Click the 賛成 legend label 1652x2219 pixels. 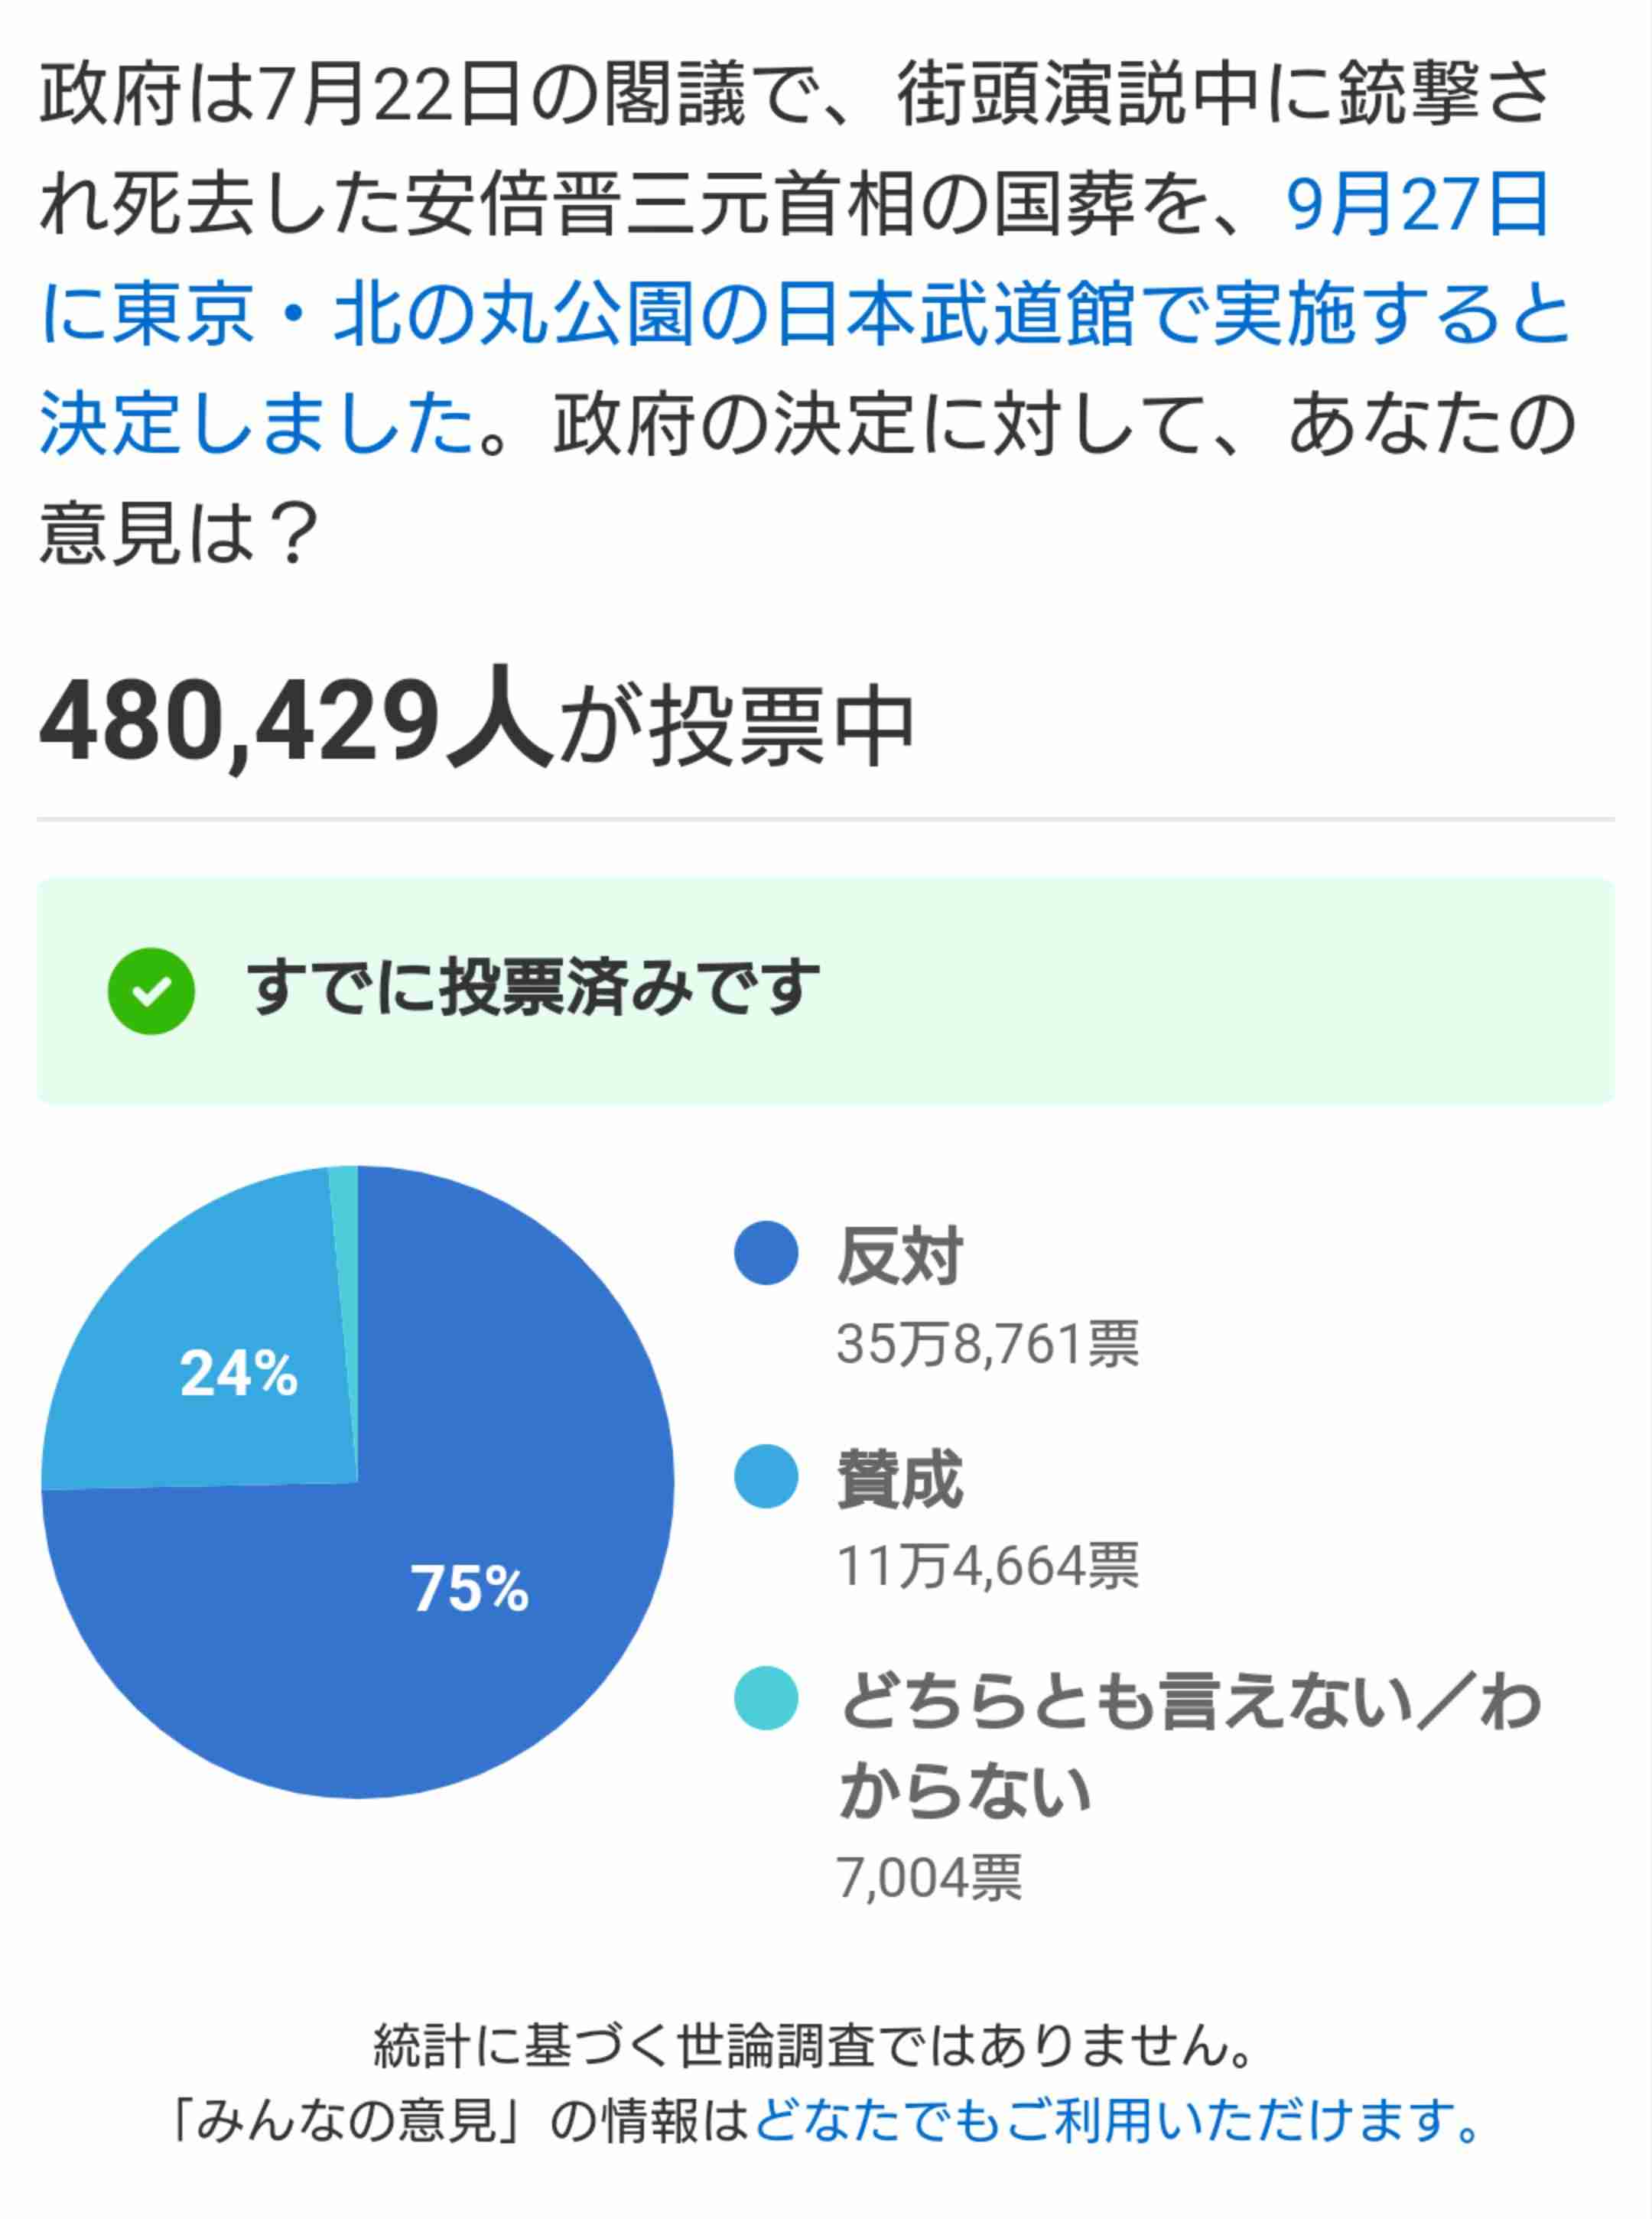[x=900, y=1478]
